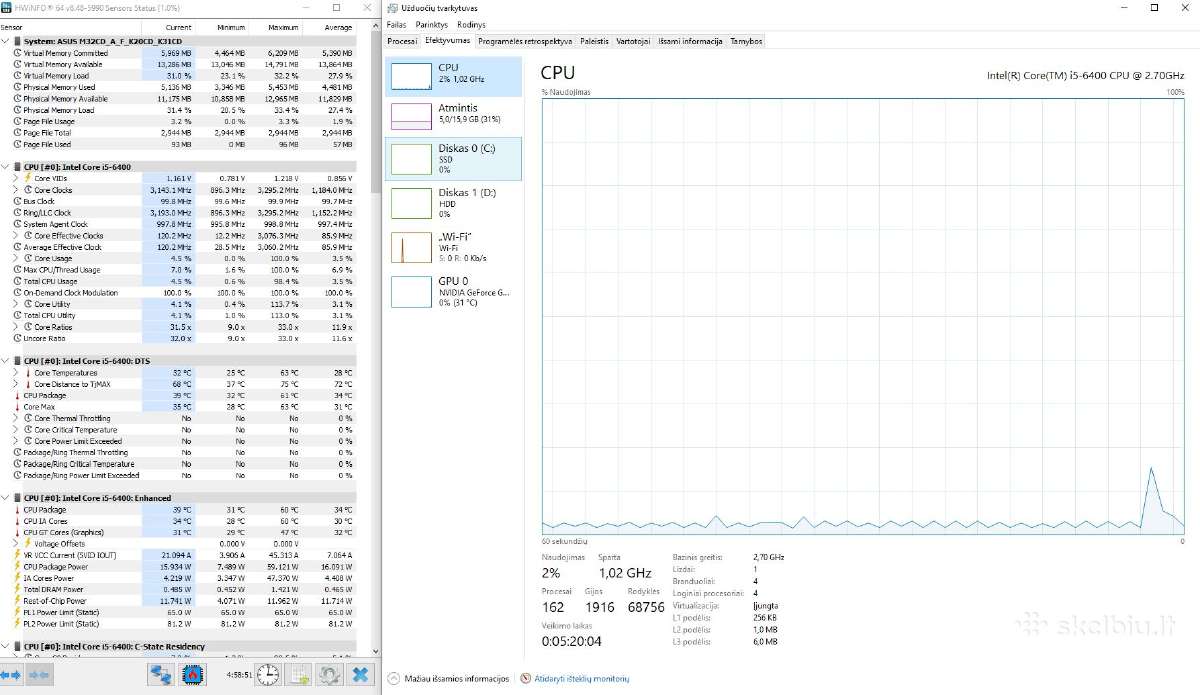Open the Parinktys menu

pos(432,24)
